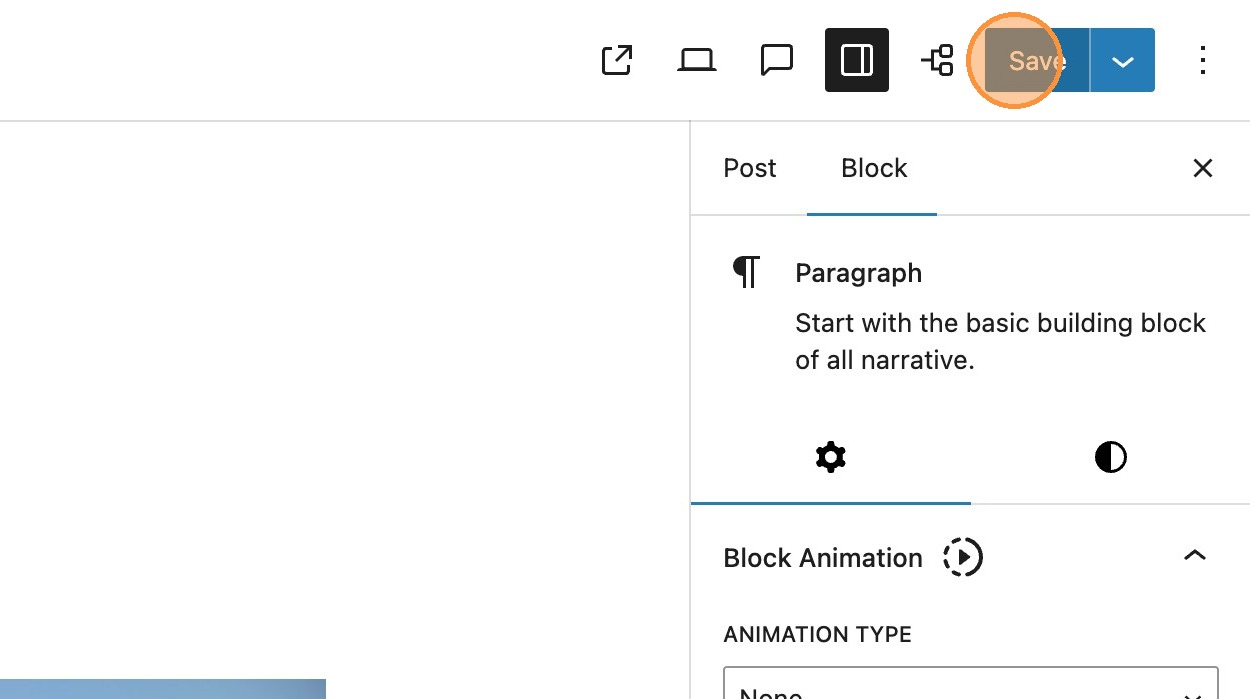Toggle the settings sidebar panel icon
Screen dimensions: 1250x699
(857, 60)
